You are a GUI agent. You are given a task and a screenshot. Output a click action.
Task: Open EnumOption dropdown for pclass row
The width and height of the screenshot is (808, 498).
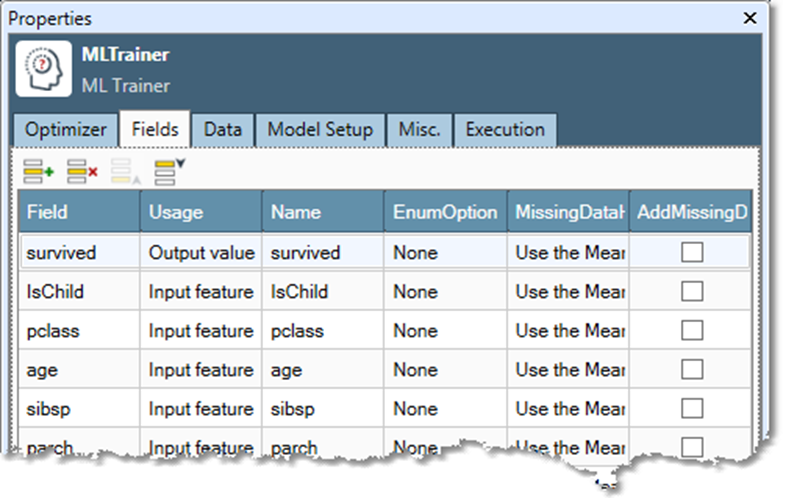pyautogui.click(x=445, y=331)
